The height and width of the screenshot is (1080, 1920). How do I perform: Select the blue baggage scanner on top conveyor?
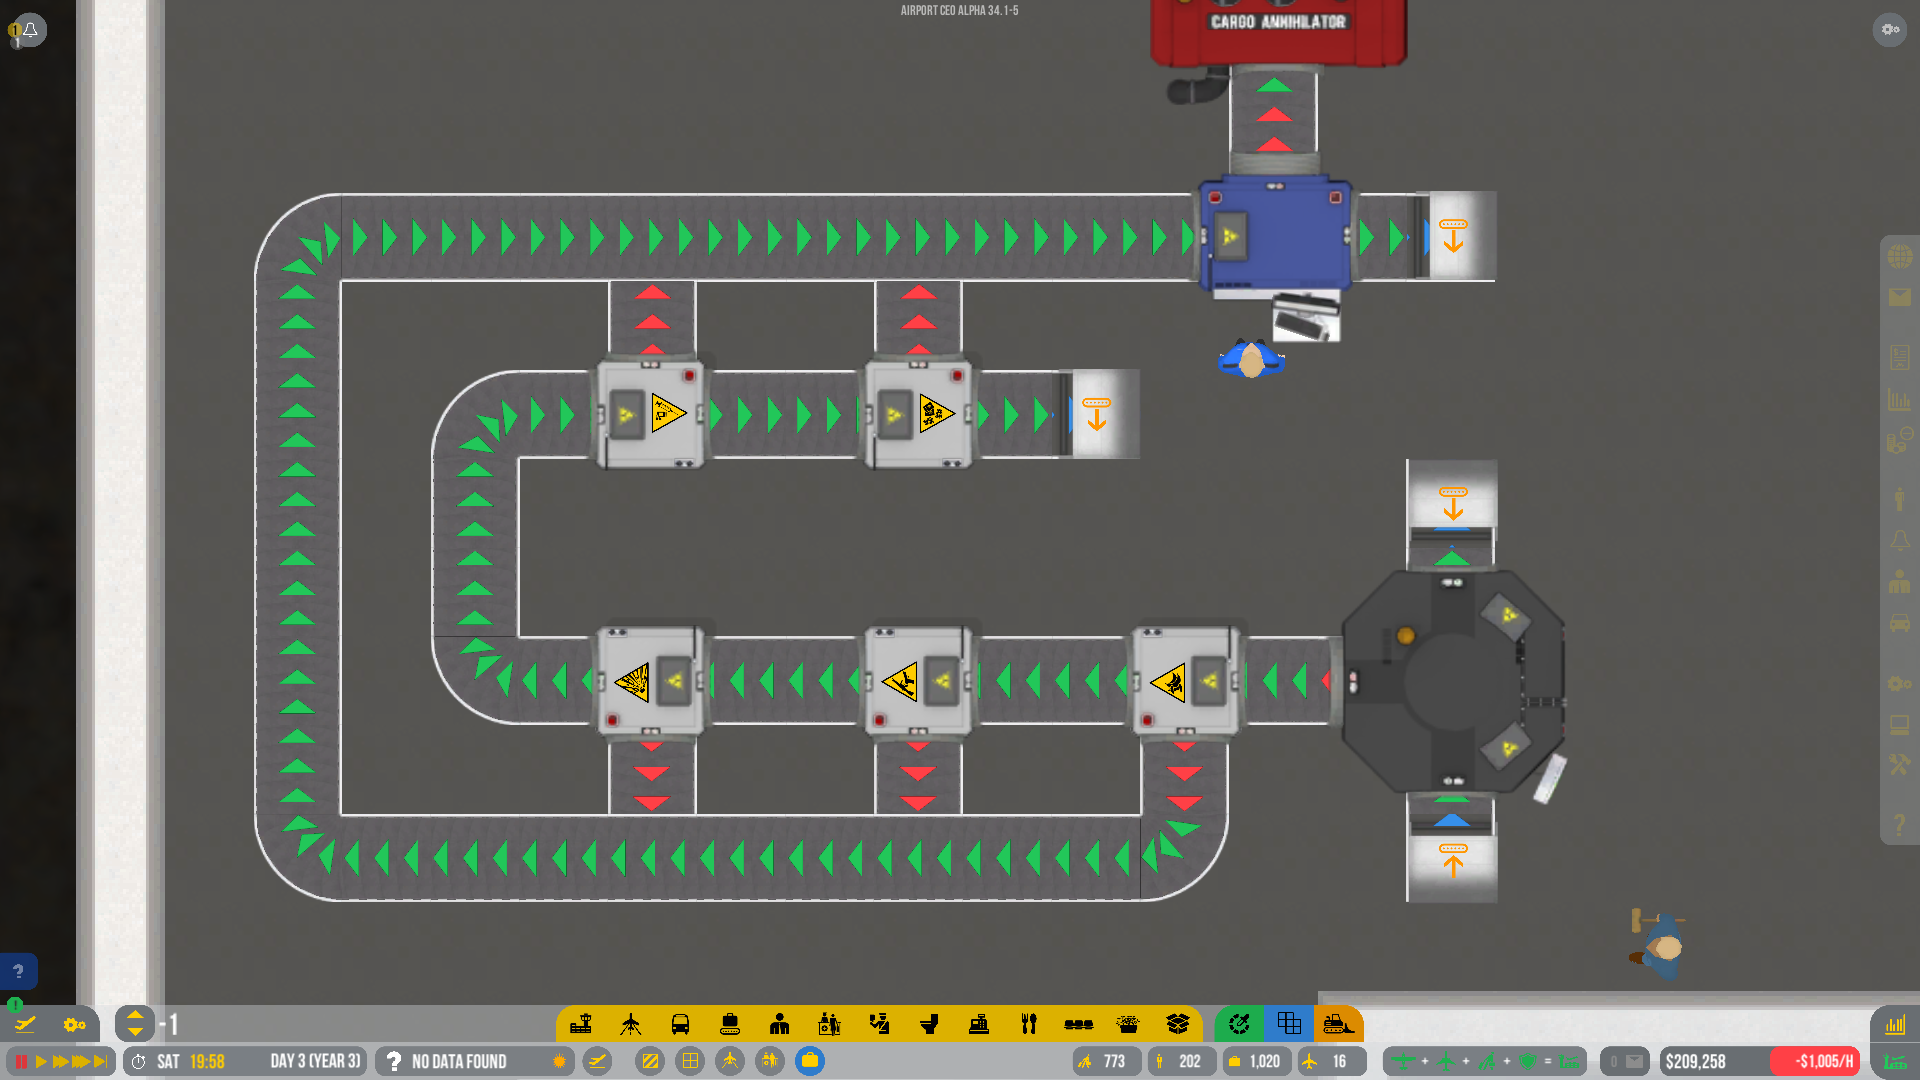(x=1275, y=236)
